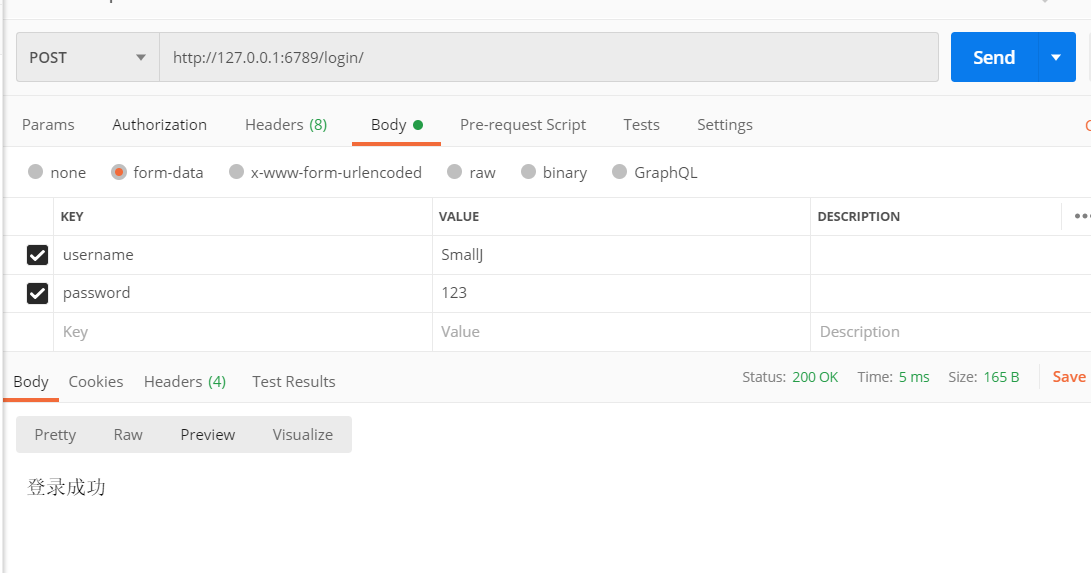Open the Authorization tab
The width and height of the screenshot is (1091, 573).
click(159, 124)
